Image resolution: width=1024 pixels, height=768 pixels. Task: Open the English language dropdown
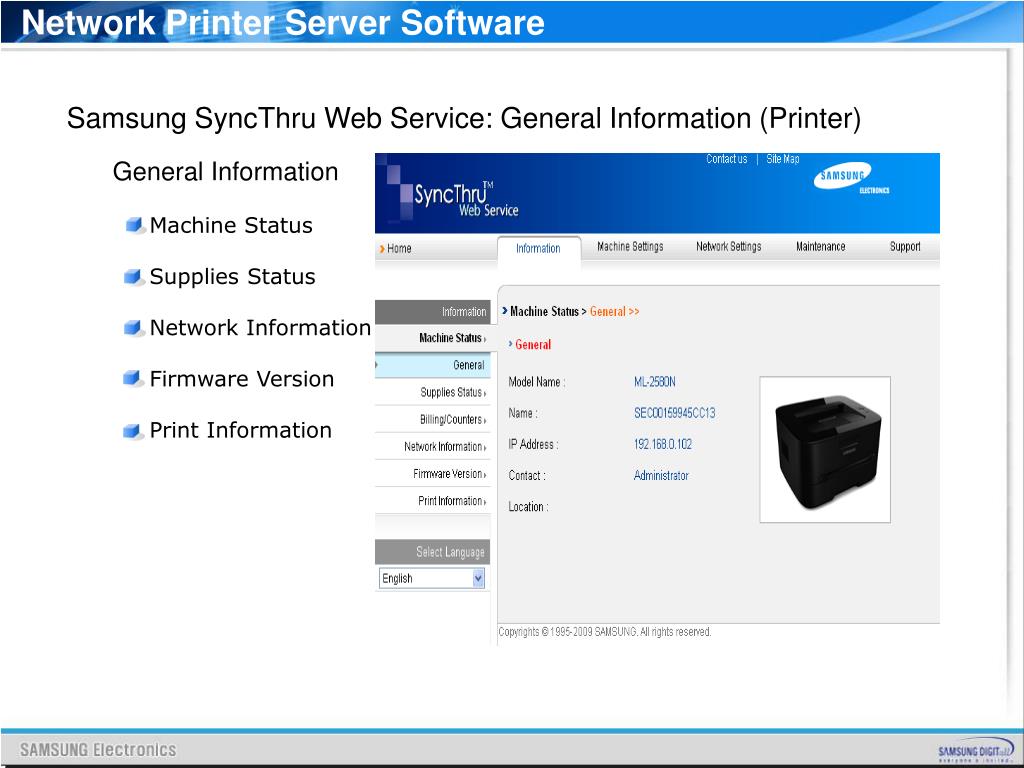(x=432, y=578)
